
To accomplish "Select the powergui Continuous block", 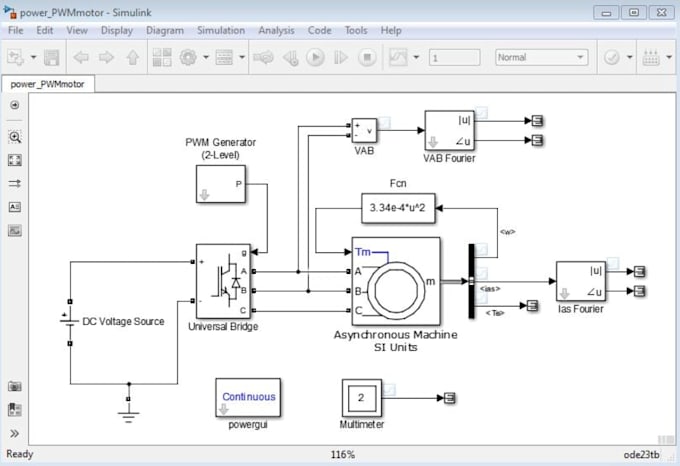I will tap(248, 398).
